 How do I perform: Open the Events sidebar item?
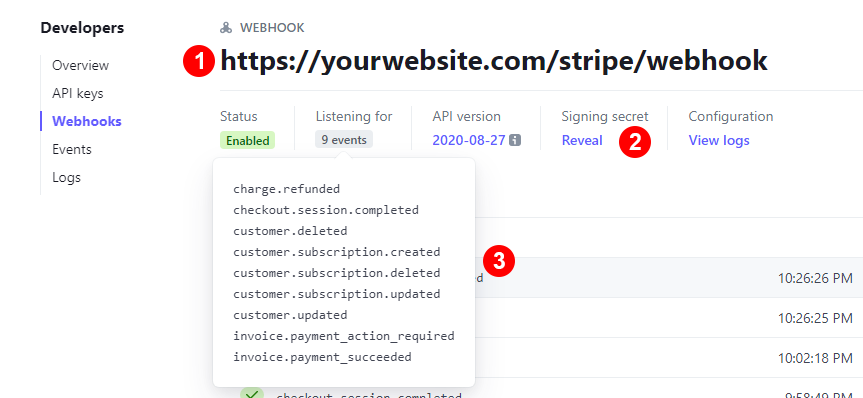[x=72, y=150]
